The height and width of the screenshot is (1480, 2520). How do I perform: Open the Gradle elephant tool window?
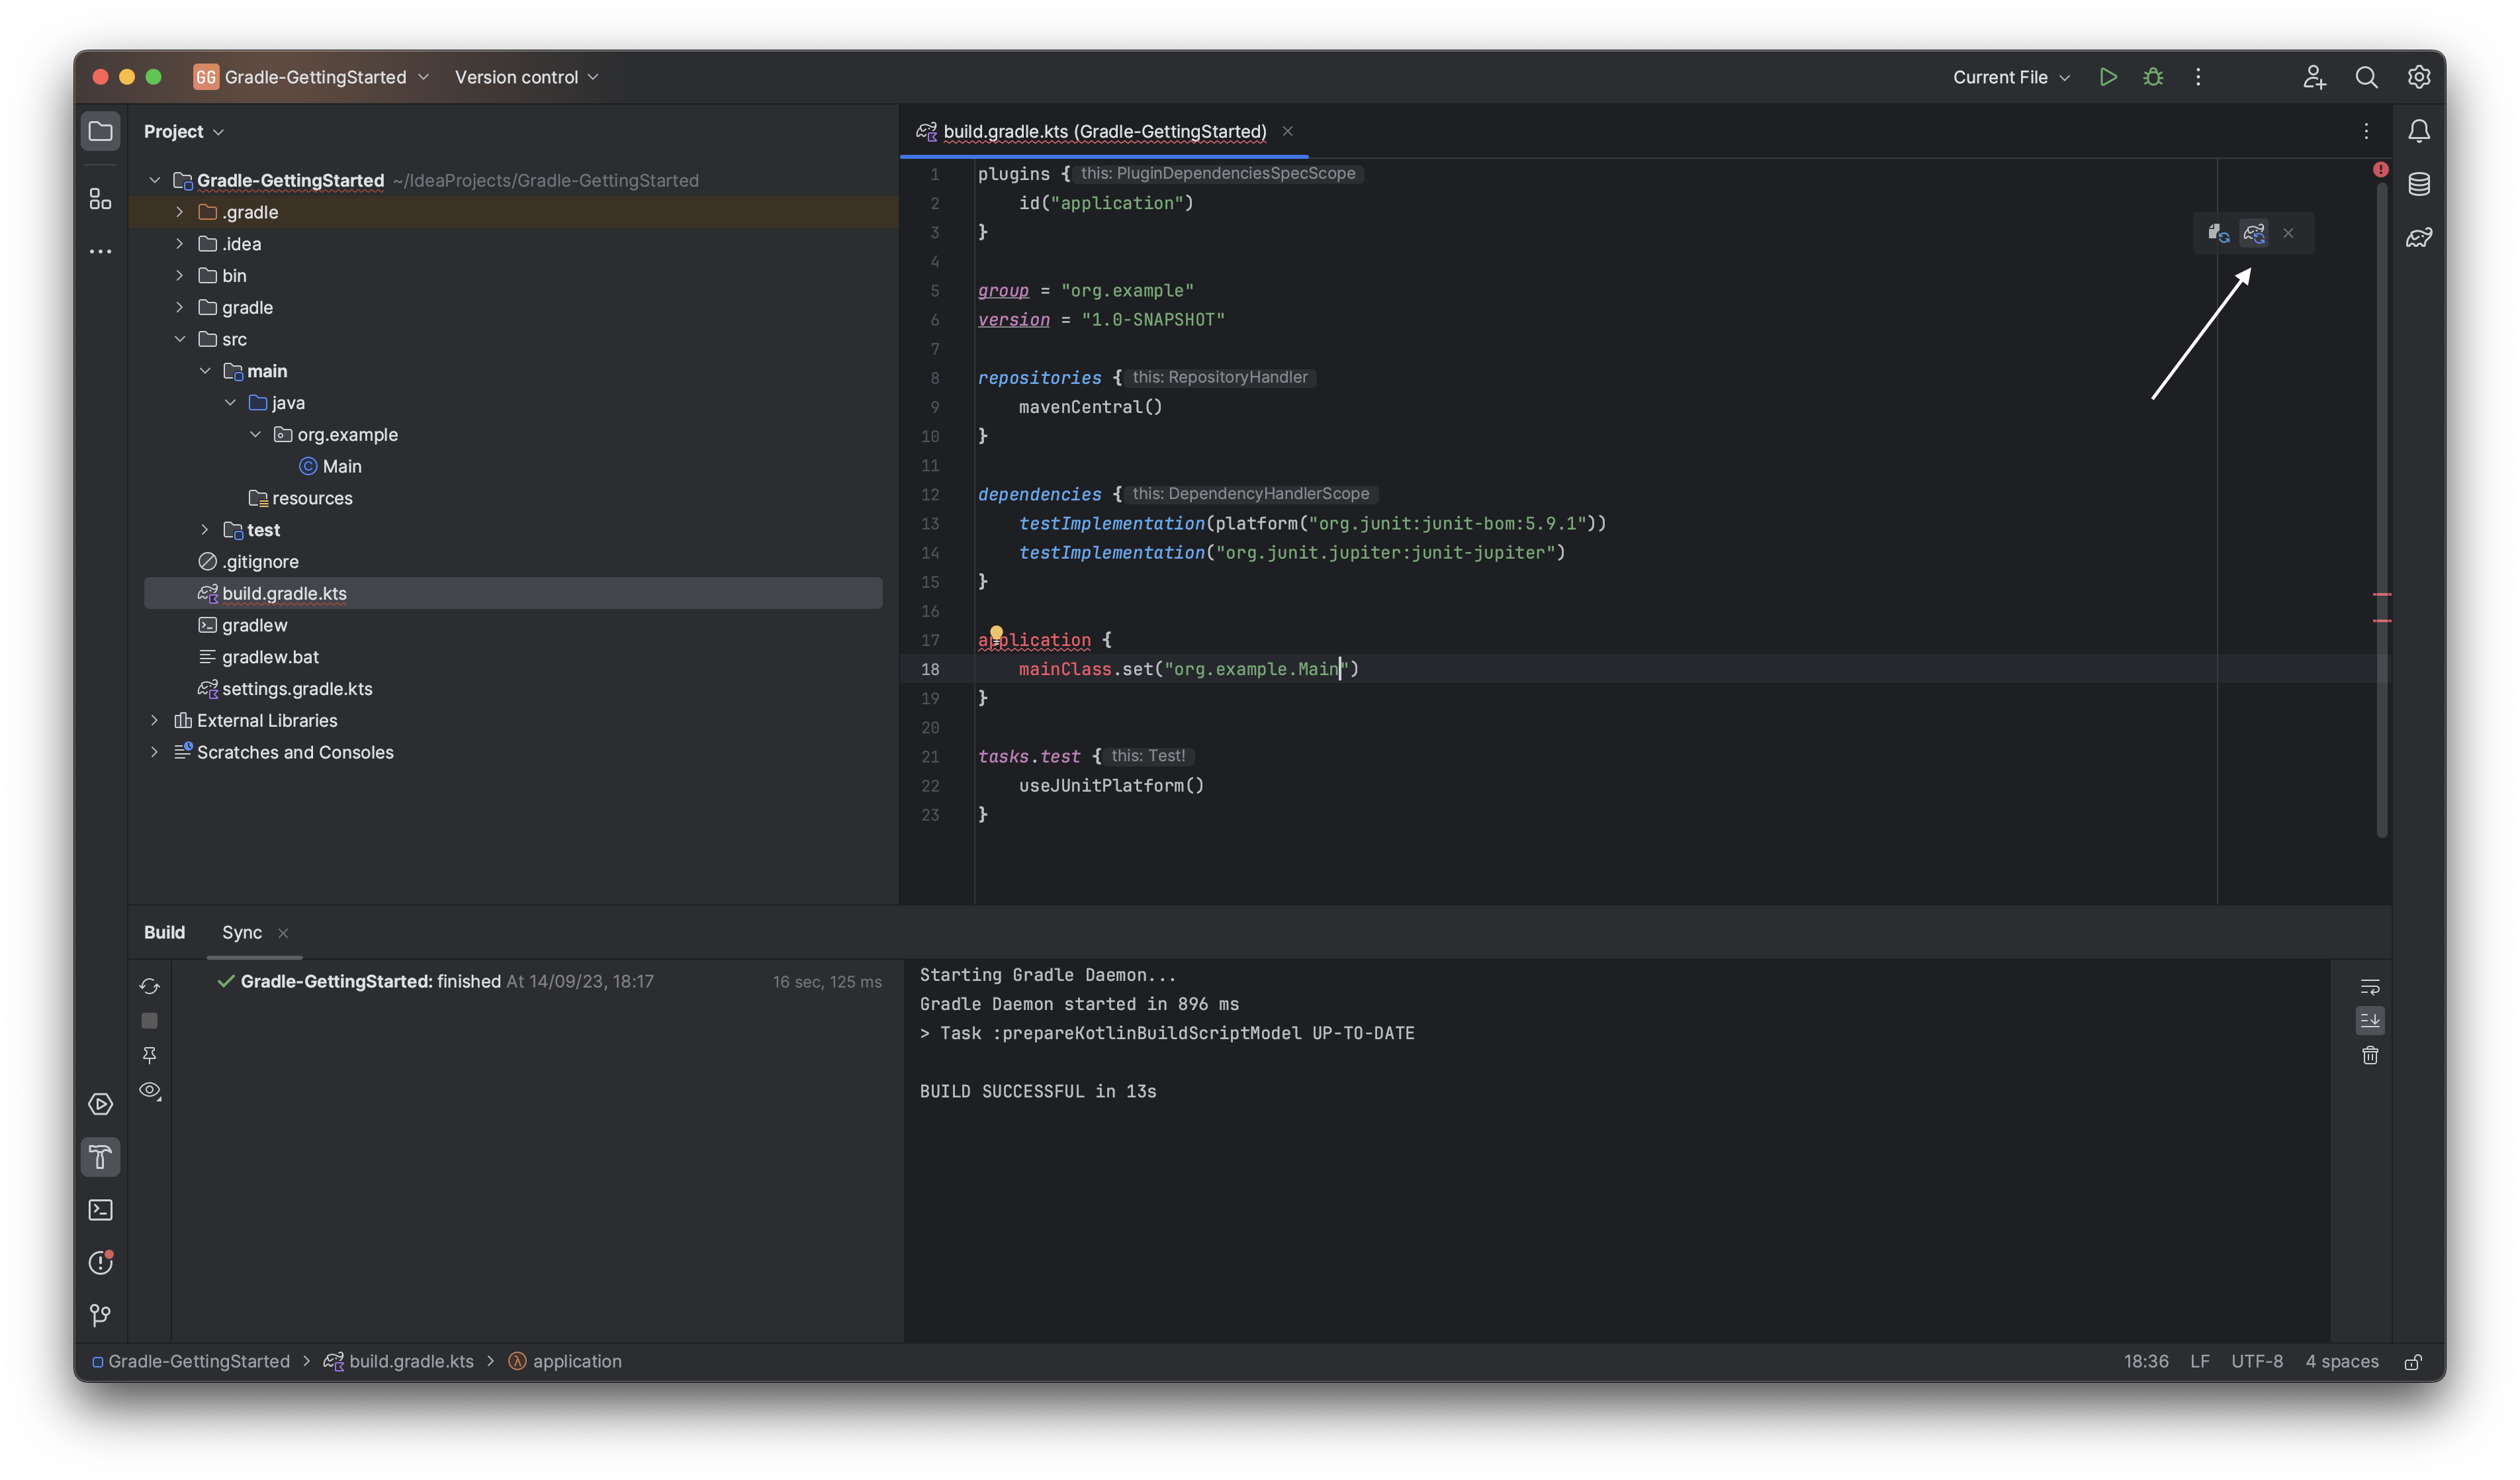pyautogui.click(x=2418, y=237)
